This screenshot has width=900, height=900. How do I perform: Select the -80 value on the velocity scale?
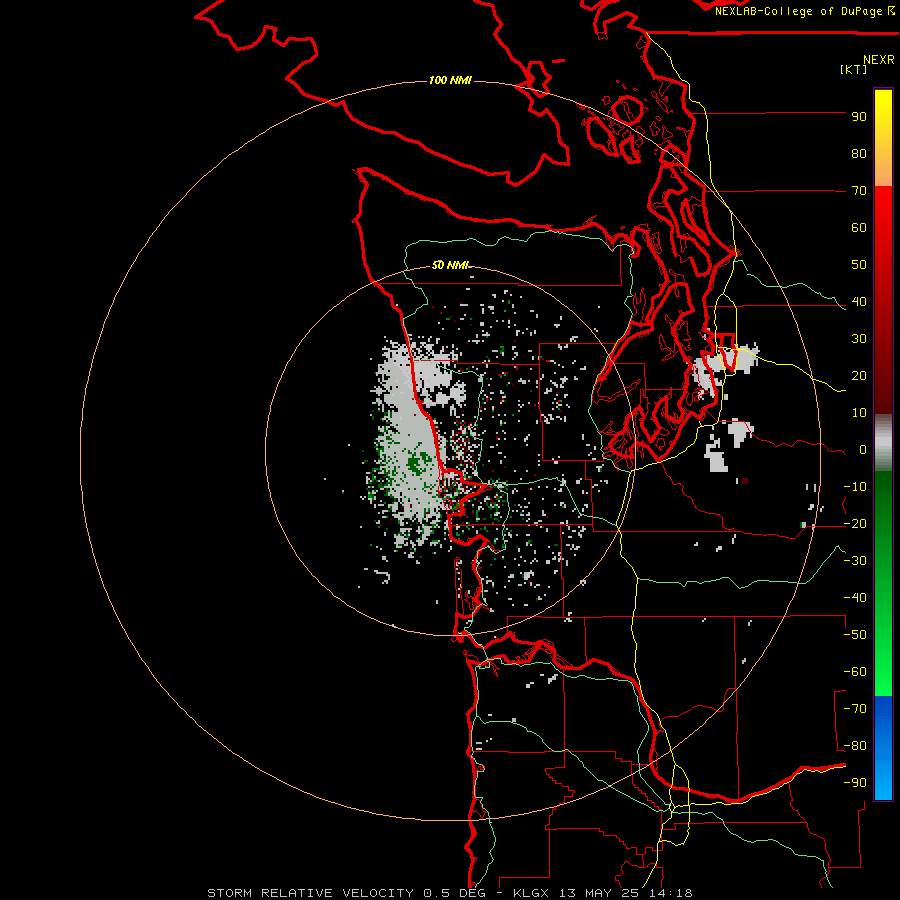[x=855, y=746]
